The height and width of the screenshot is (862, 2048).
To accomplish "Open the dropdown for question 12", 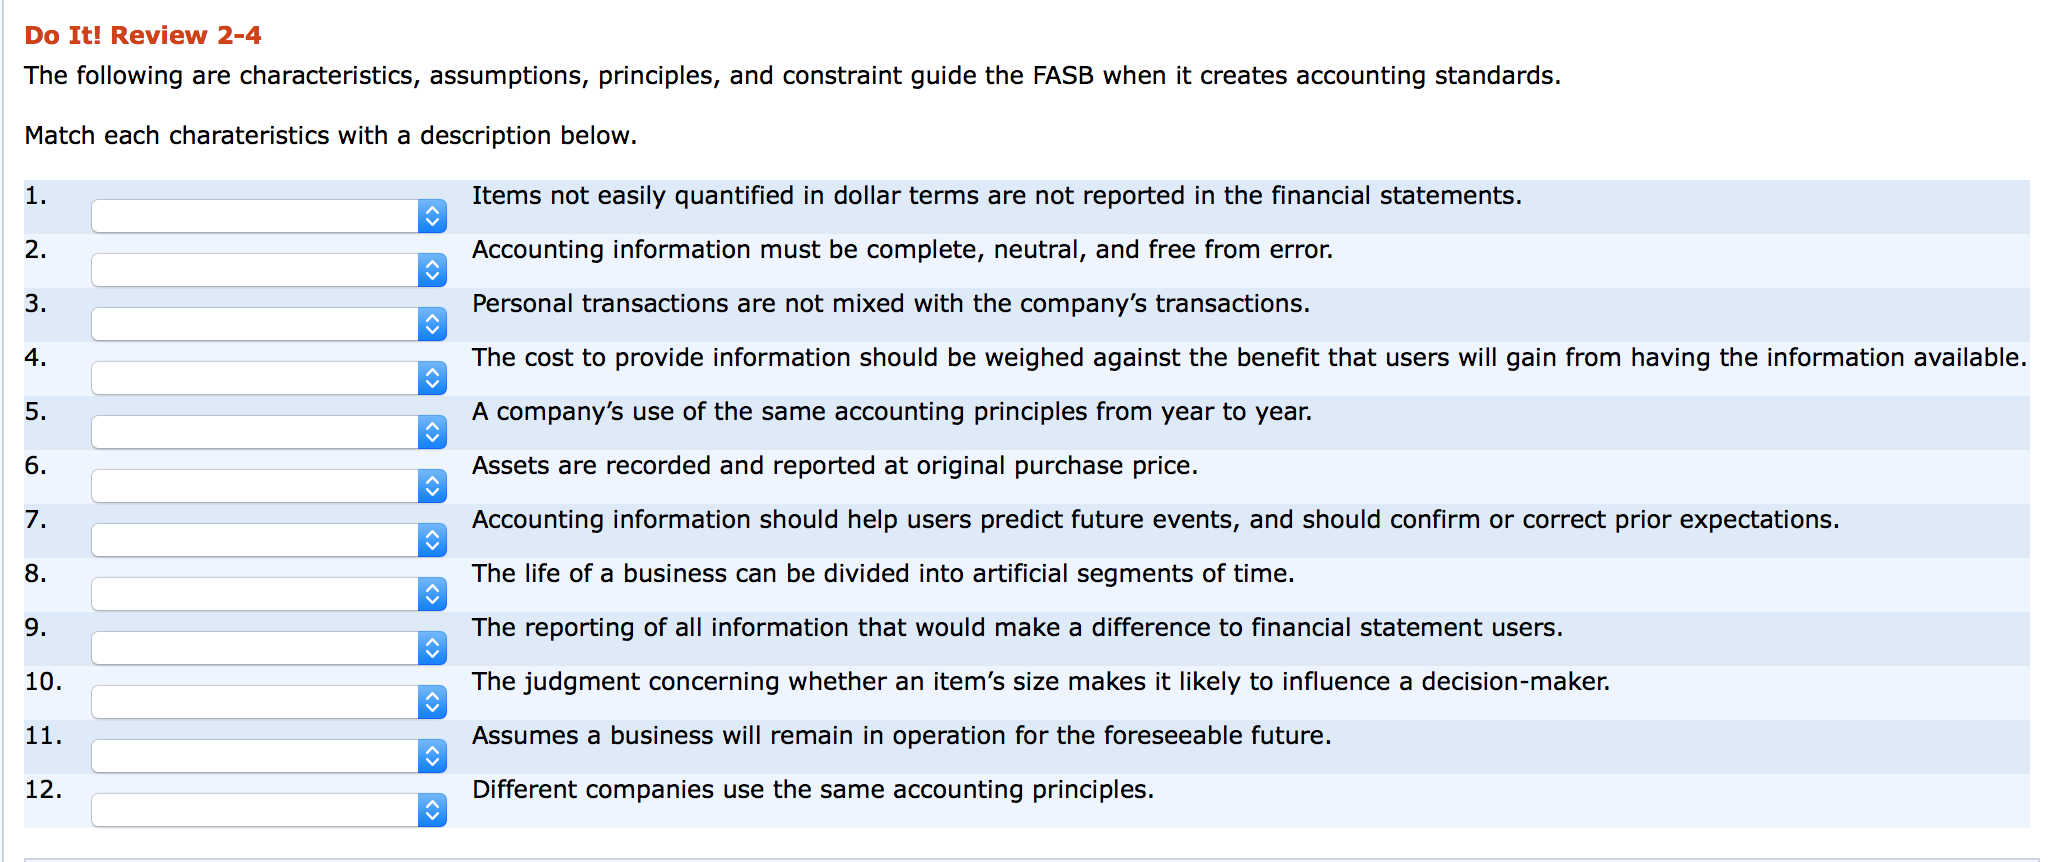I will point(268,810).
